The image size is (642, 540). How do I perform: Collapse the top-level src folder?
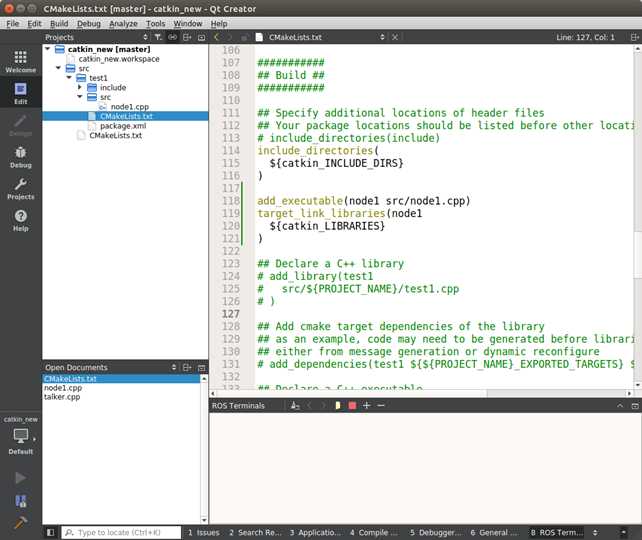pyautogui.click(x=59, y=68)
